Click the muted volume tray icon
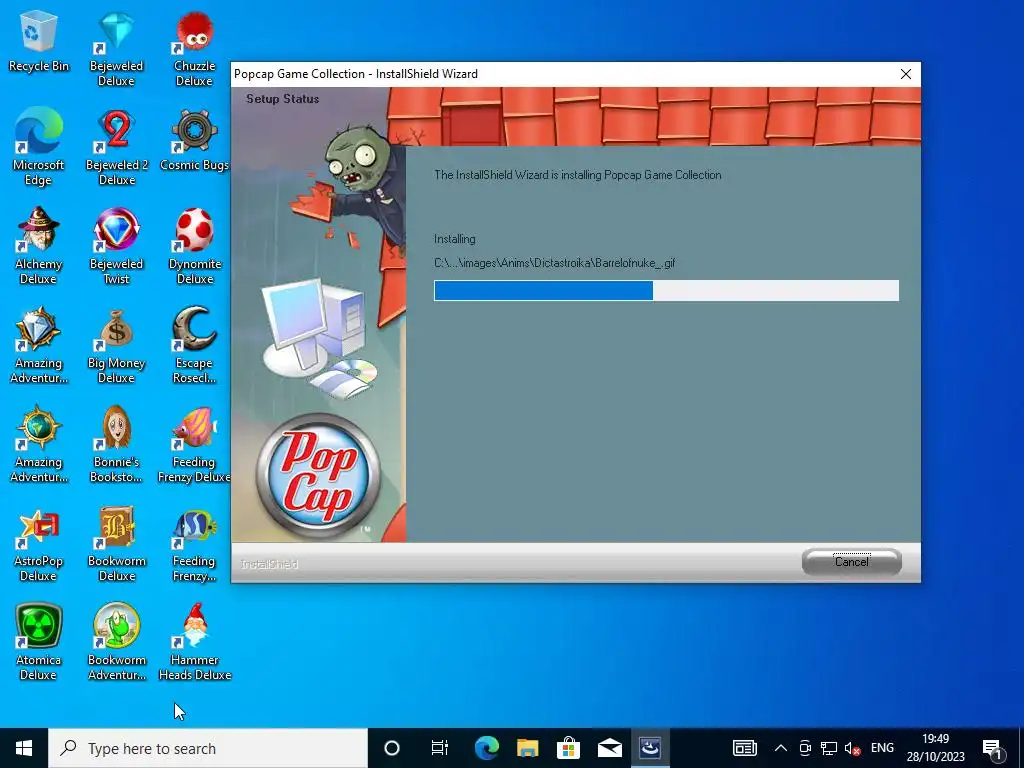This screenshot has height=768, width=1024. pyautogui.click(x=852, y=748)
